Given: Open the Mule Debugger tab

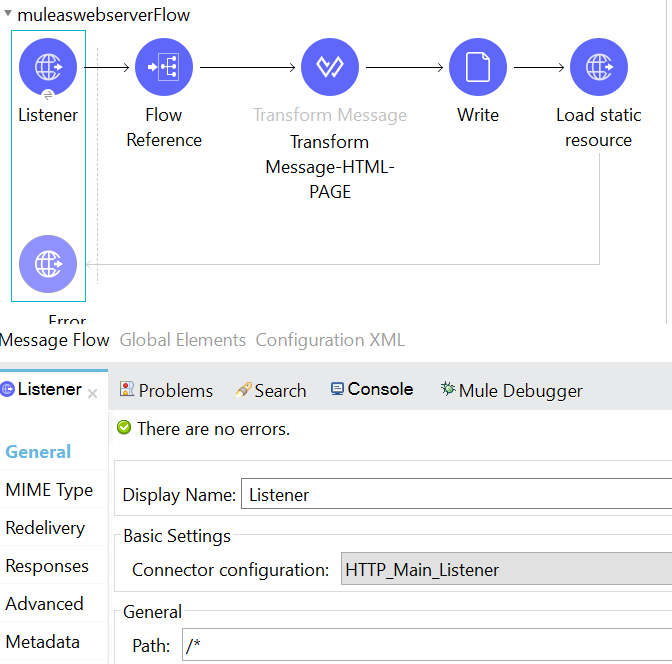Looking at the screenshot, I should click(511, 390).
